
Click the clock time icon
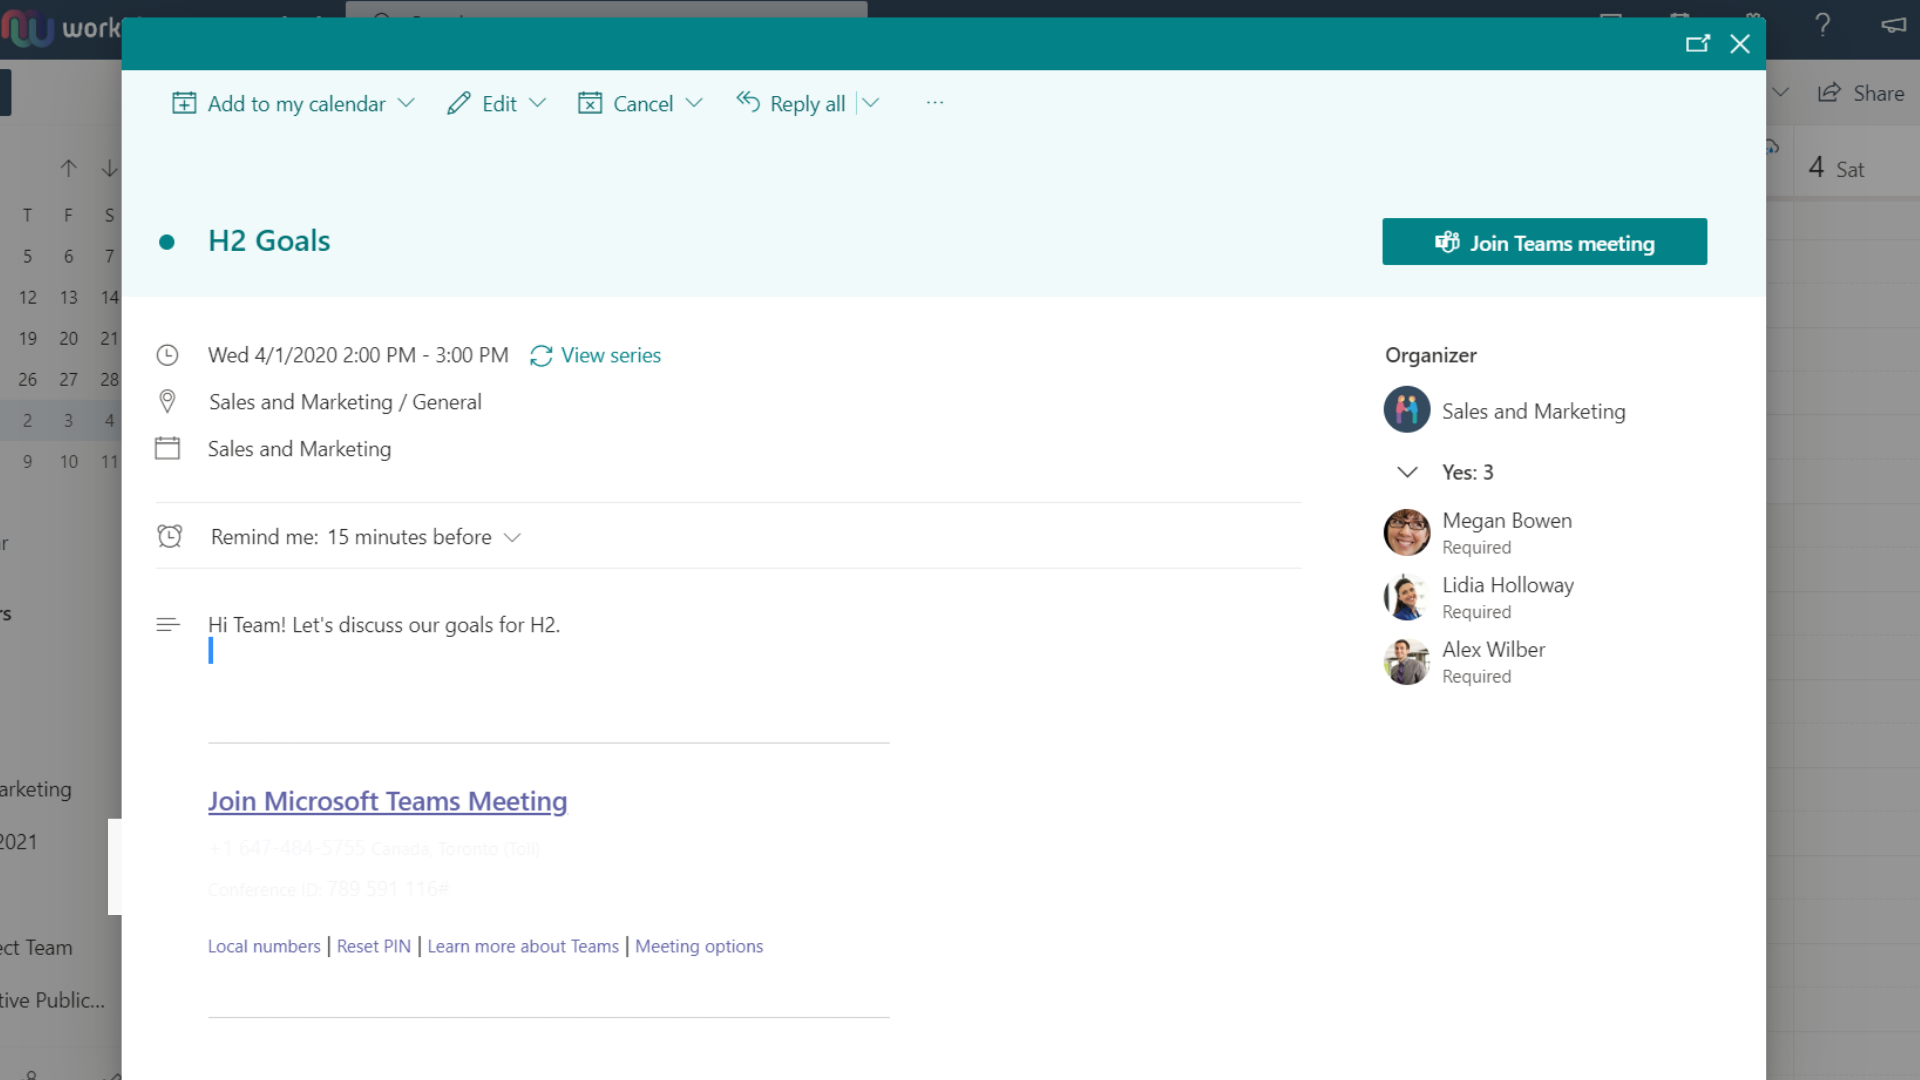167,355
